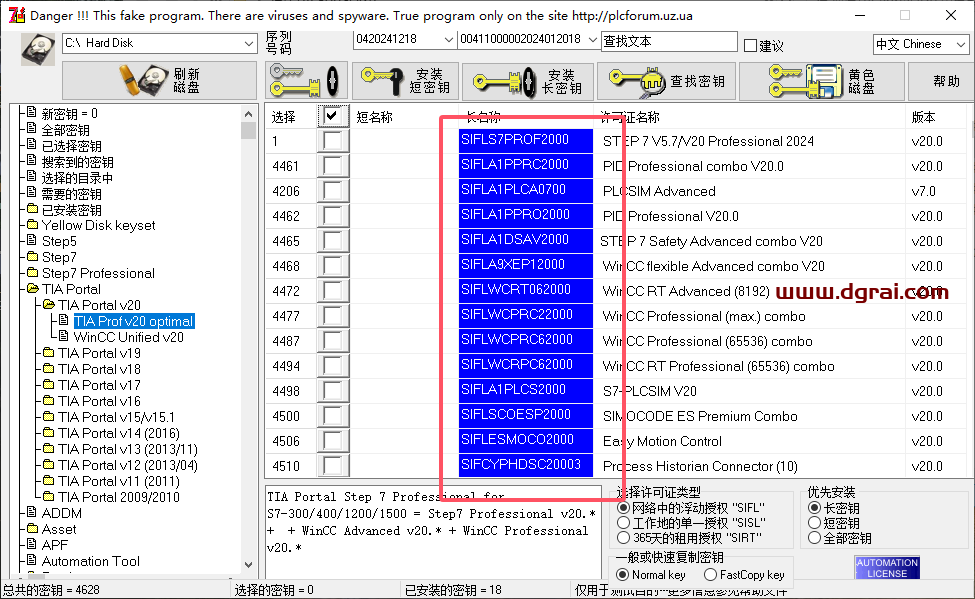Expand TIA Portal v13 (2013/11) folder
The image size is (975, 599).
128,449
